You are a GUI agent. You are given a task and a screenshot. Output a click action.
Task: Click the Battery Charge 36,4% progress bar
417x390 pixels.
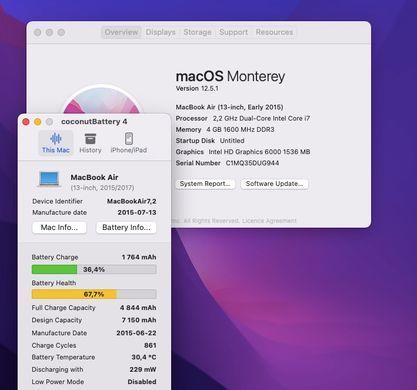(x=94, y=269)
